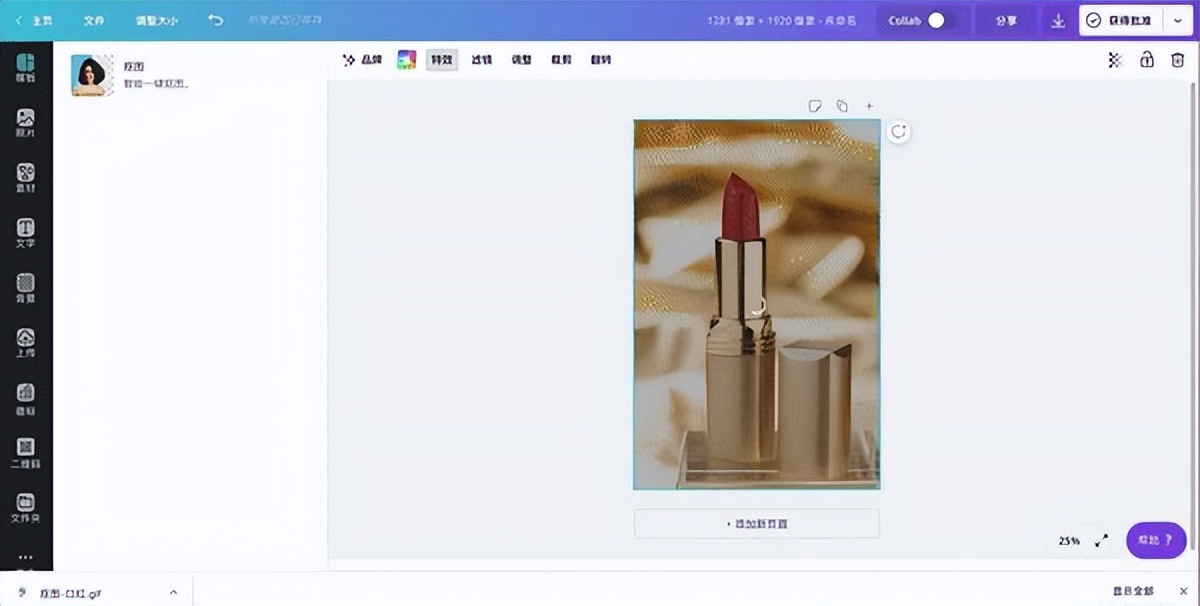Open the File (文件) menu
Screen dimensions: 1200x606
click(93, 20)
